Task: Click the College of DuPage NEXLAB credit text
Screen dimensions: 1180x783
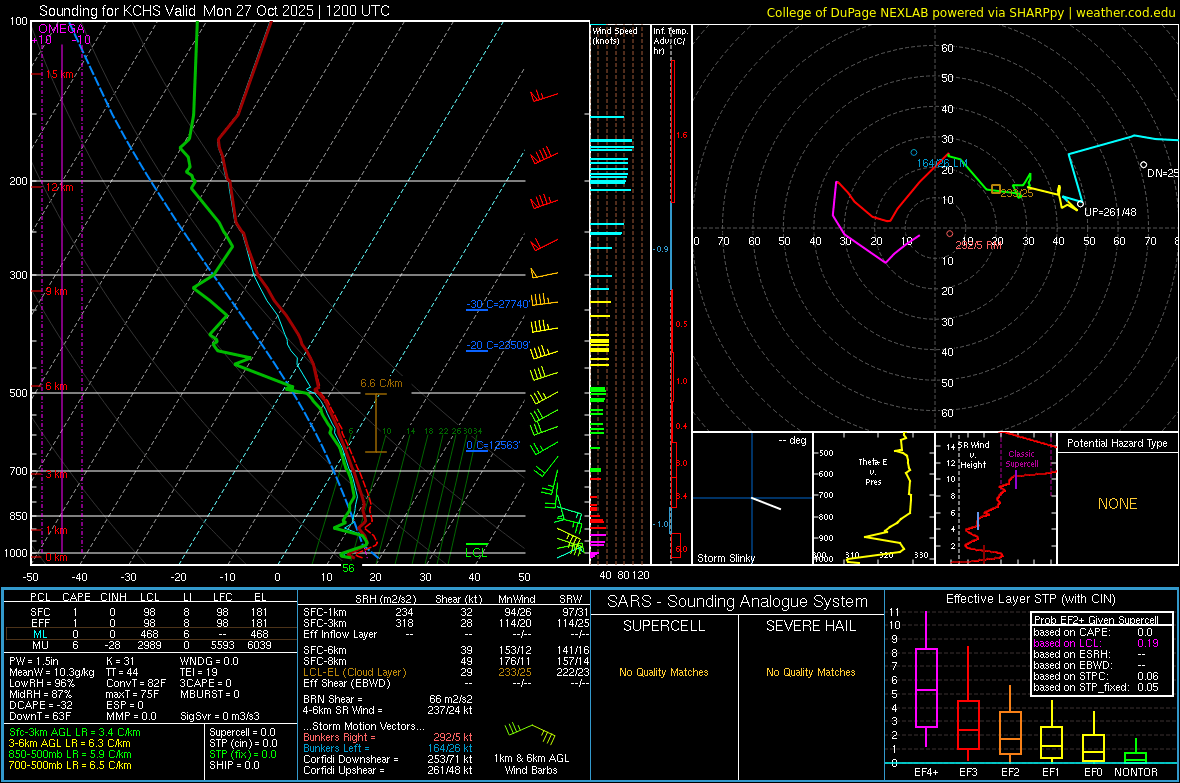Action: coord(970,12)
